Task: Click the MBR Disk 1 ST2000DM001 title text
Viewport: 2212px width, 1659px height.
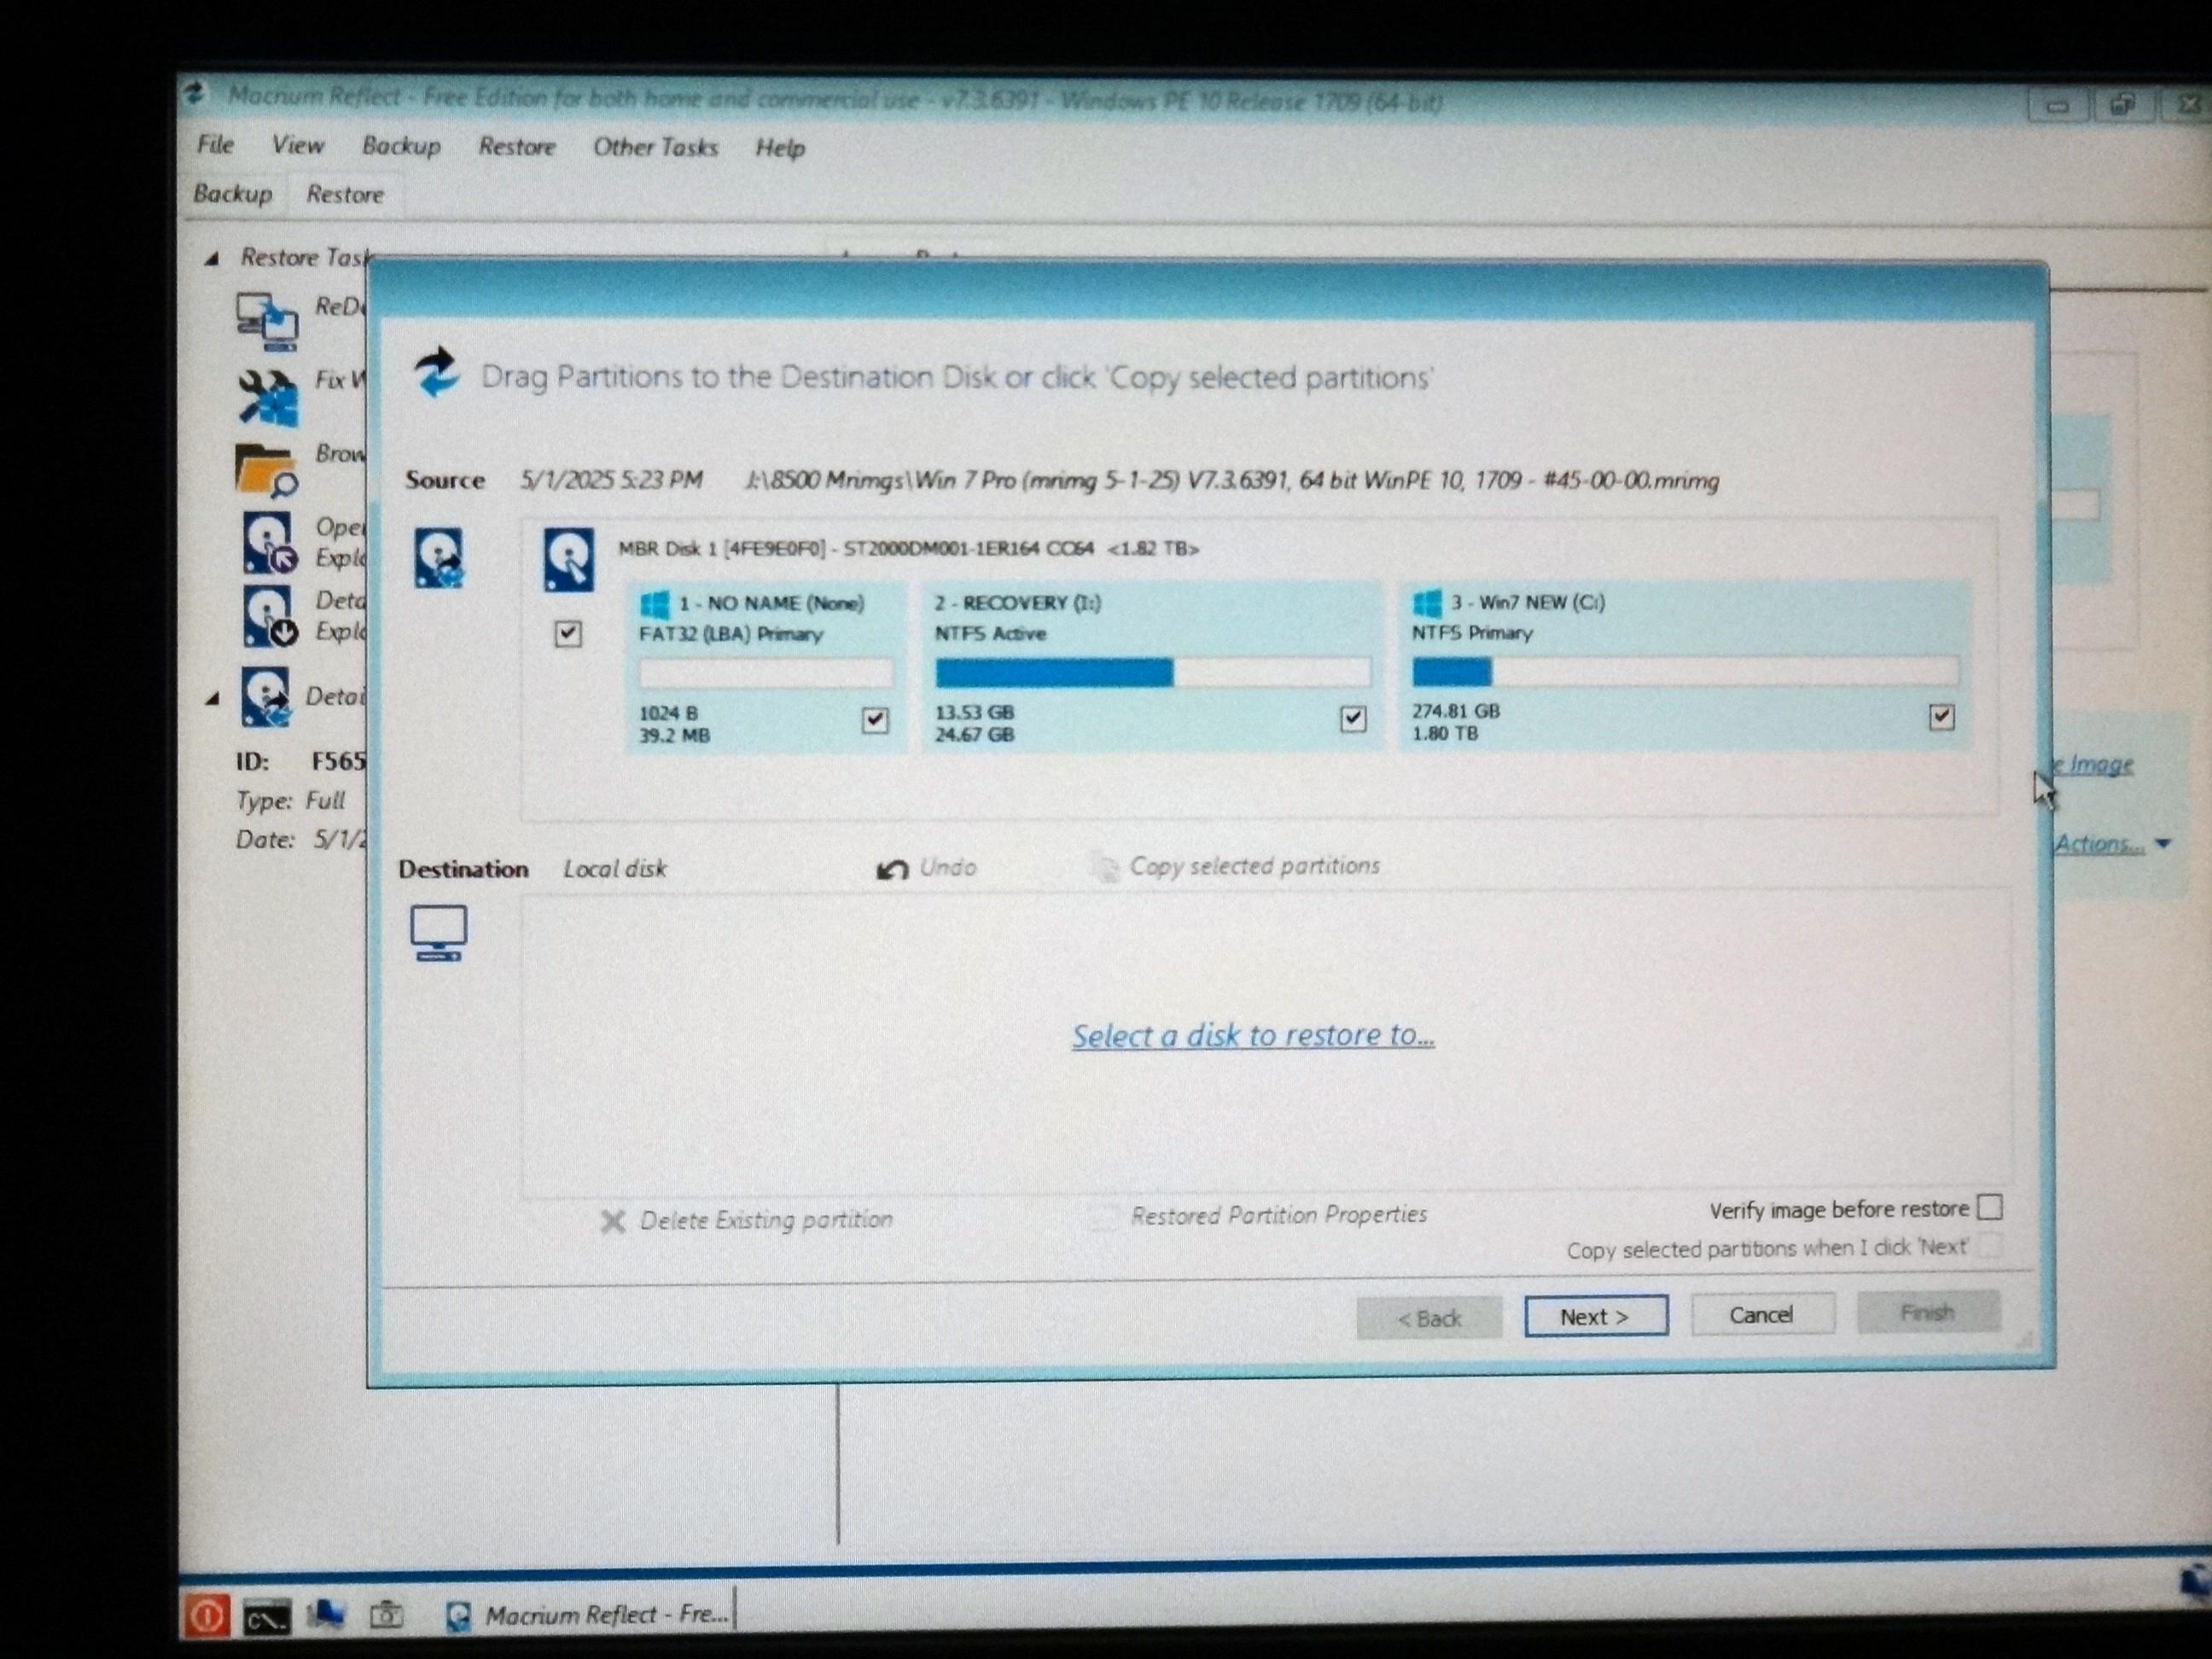Action: pos(908,548)
